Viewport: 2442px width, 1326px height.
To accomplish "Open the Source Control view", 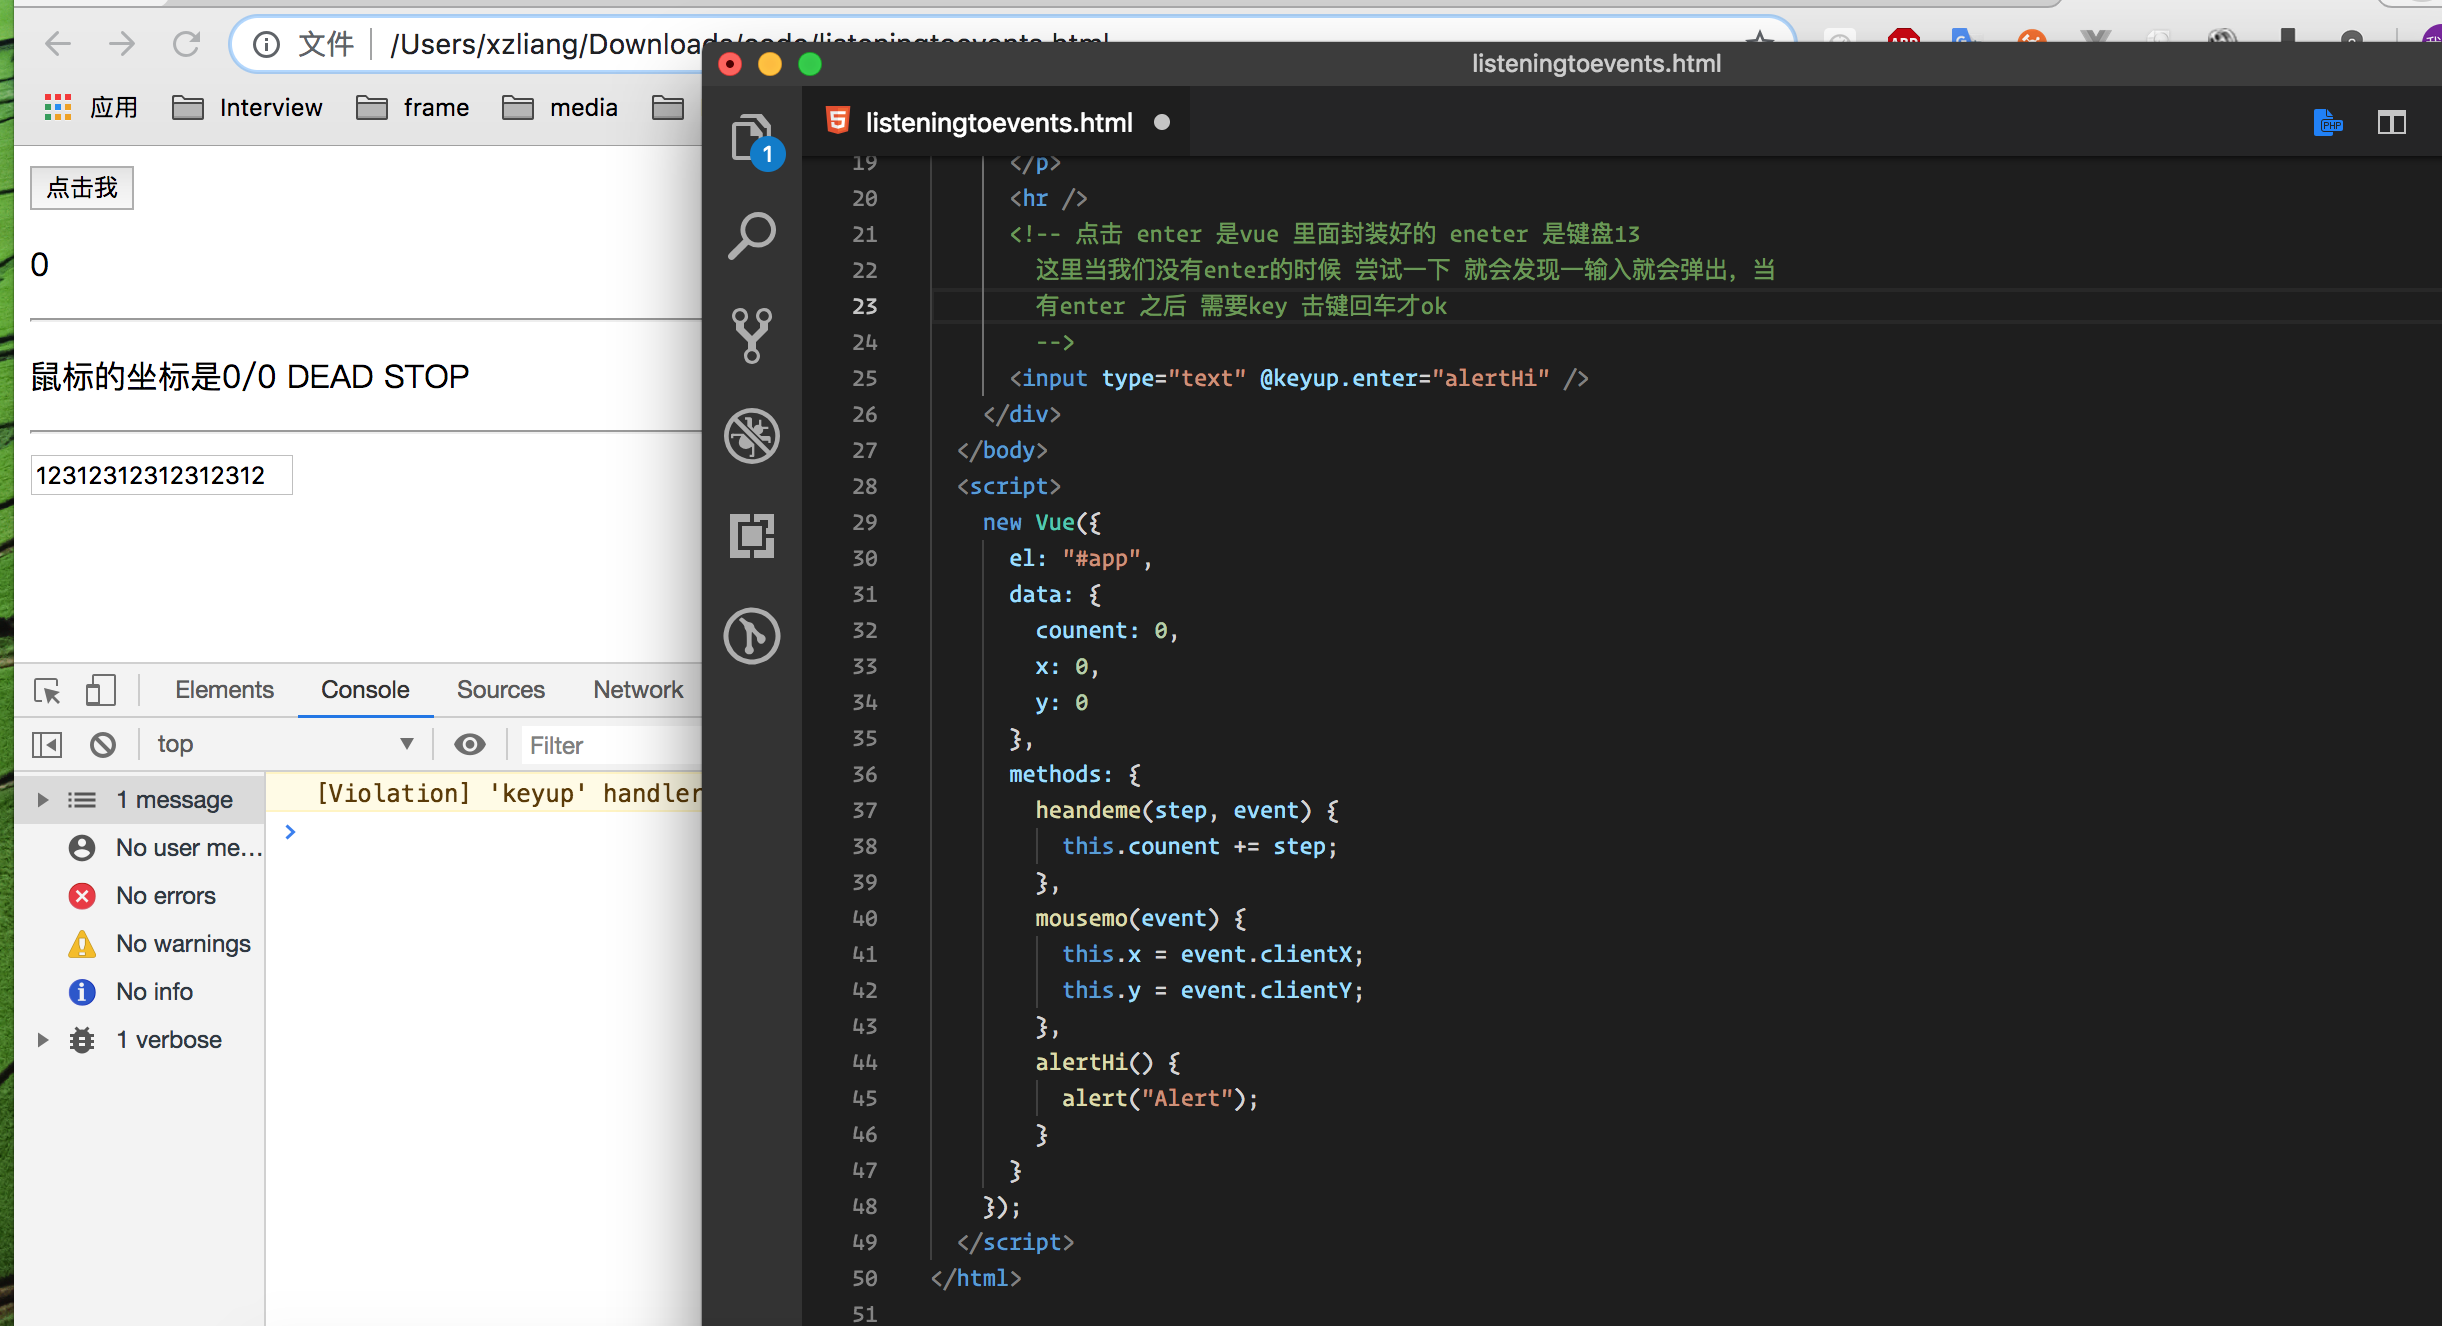I will pyautogui.click(x=751, y=335).
